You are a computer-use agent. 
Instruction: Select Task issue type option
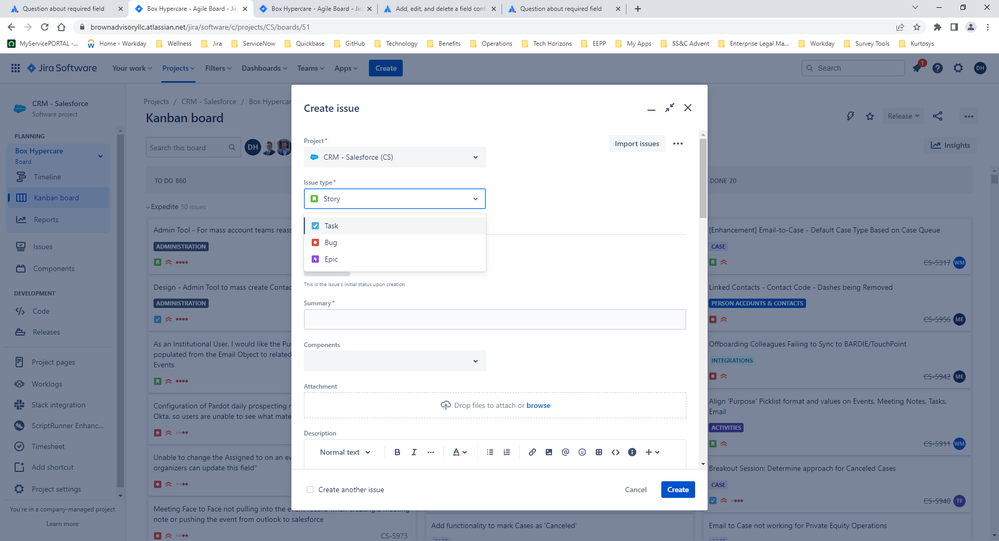(x=394, y=226)
